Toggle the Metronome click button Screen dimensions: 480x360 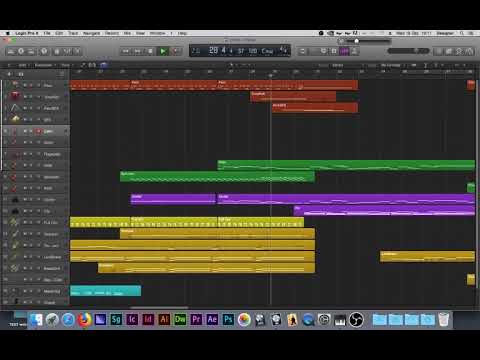tap(354, 51)
